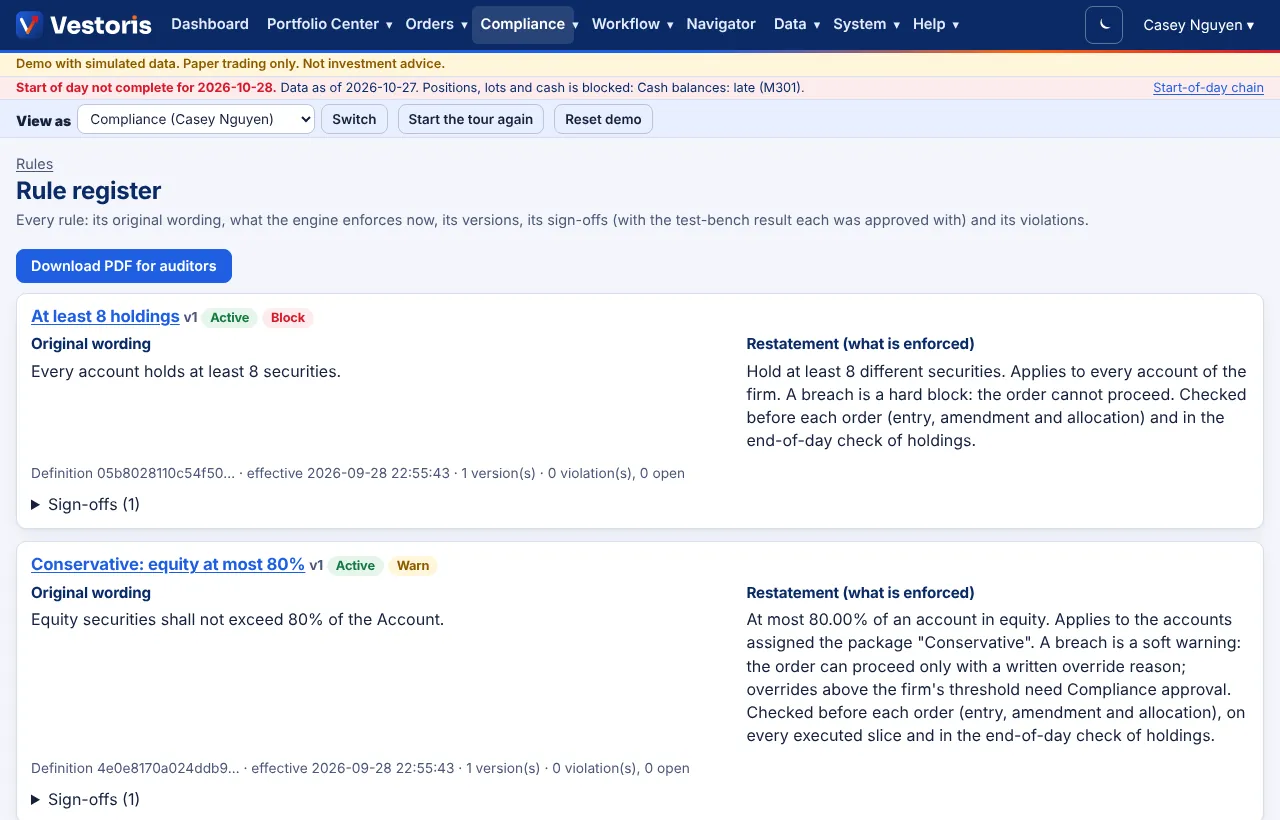Screen dimensions: 1280x820
Task: Click the Vestoris logo icon
Action: [x=29, y=24]
